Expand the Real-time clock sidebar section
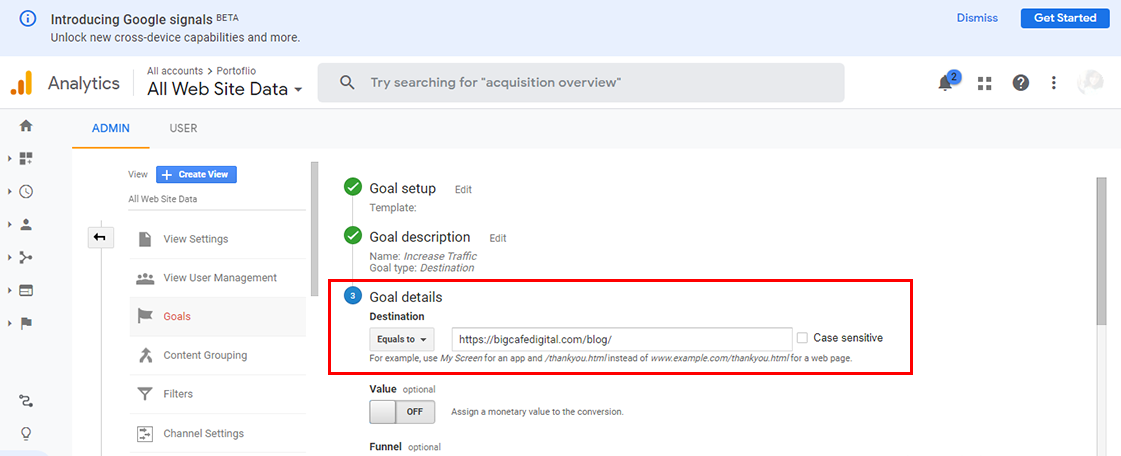The image size is (1121, 456). [x=26, y=191]
